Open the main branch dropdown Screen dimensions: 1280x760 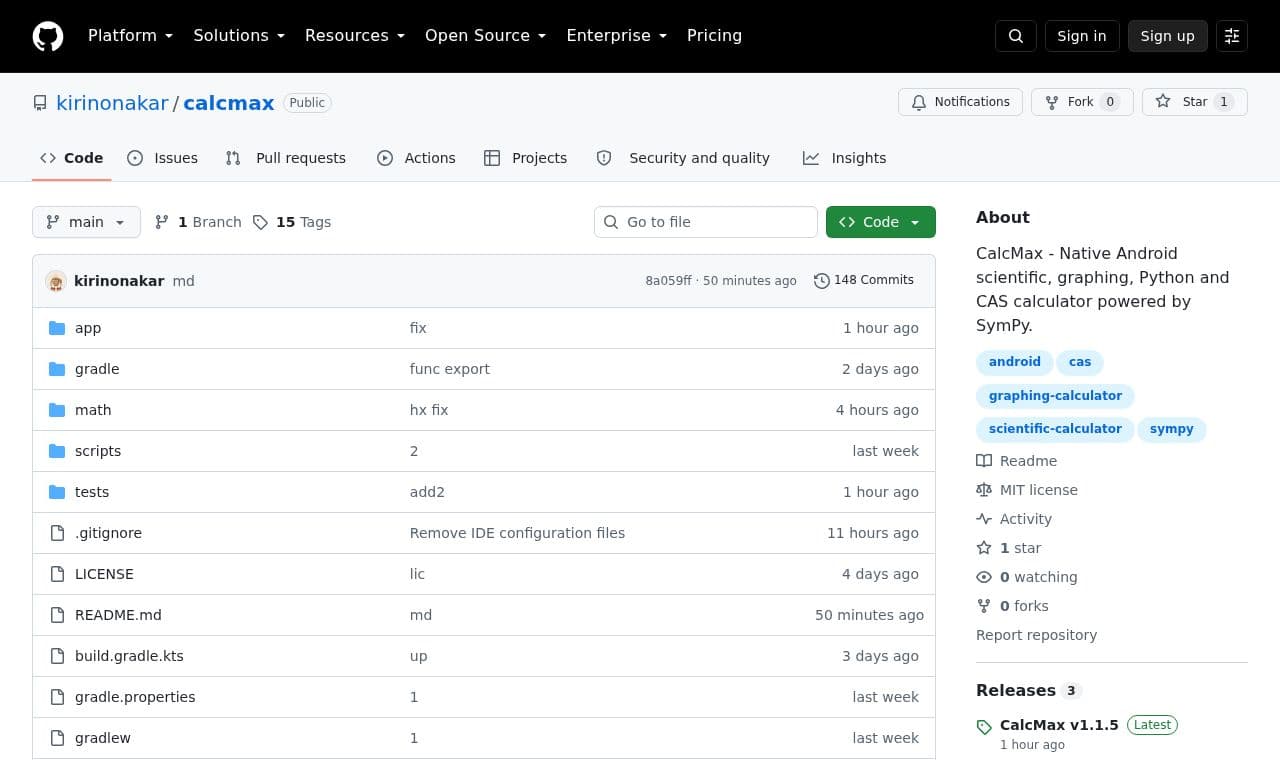click(86, 222)
